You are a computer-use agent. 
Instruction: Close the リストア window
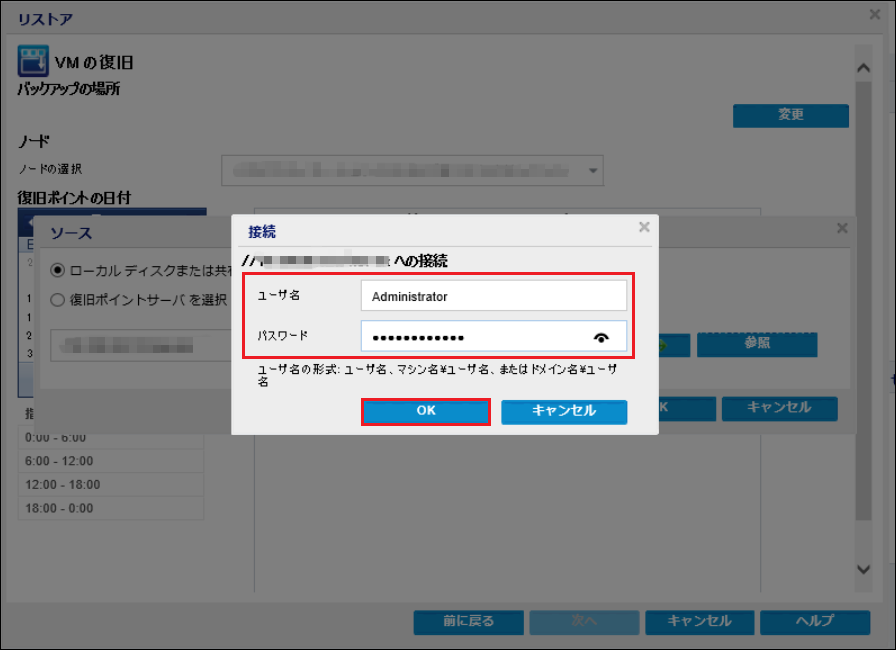pyautogui.click(x=875, y=15)
